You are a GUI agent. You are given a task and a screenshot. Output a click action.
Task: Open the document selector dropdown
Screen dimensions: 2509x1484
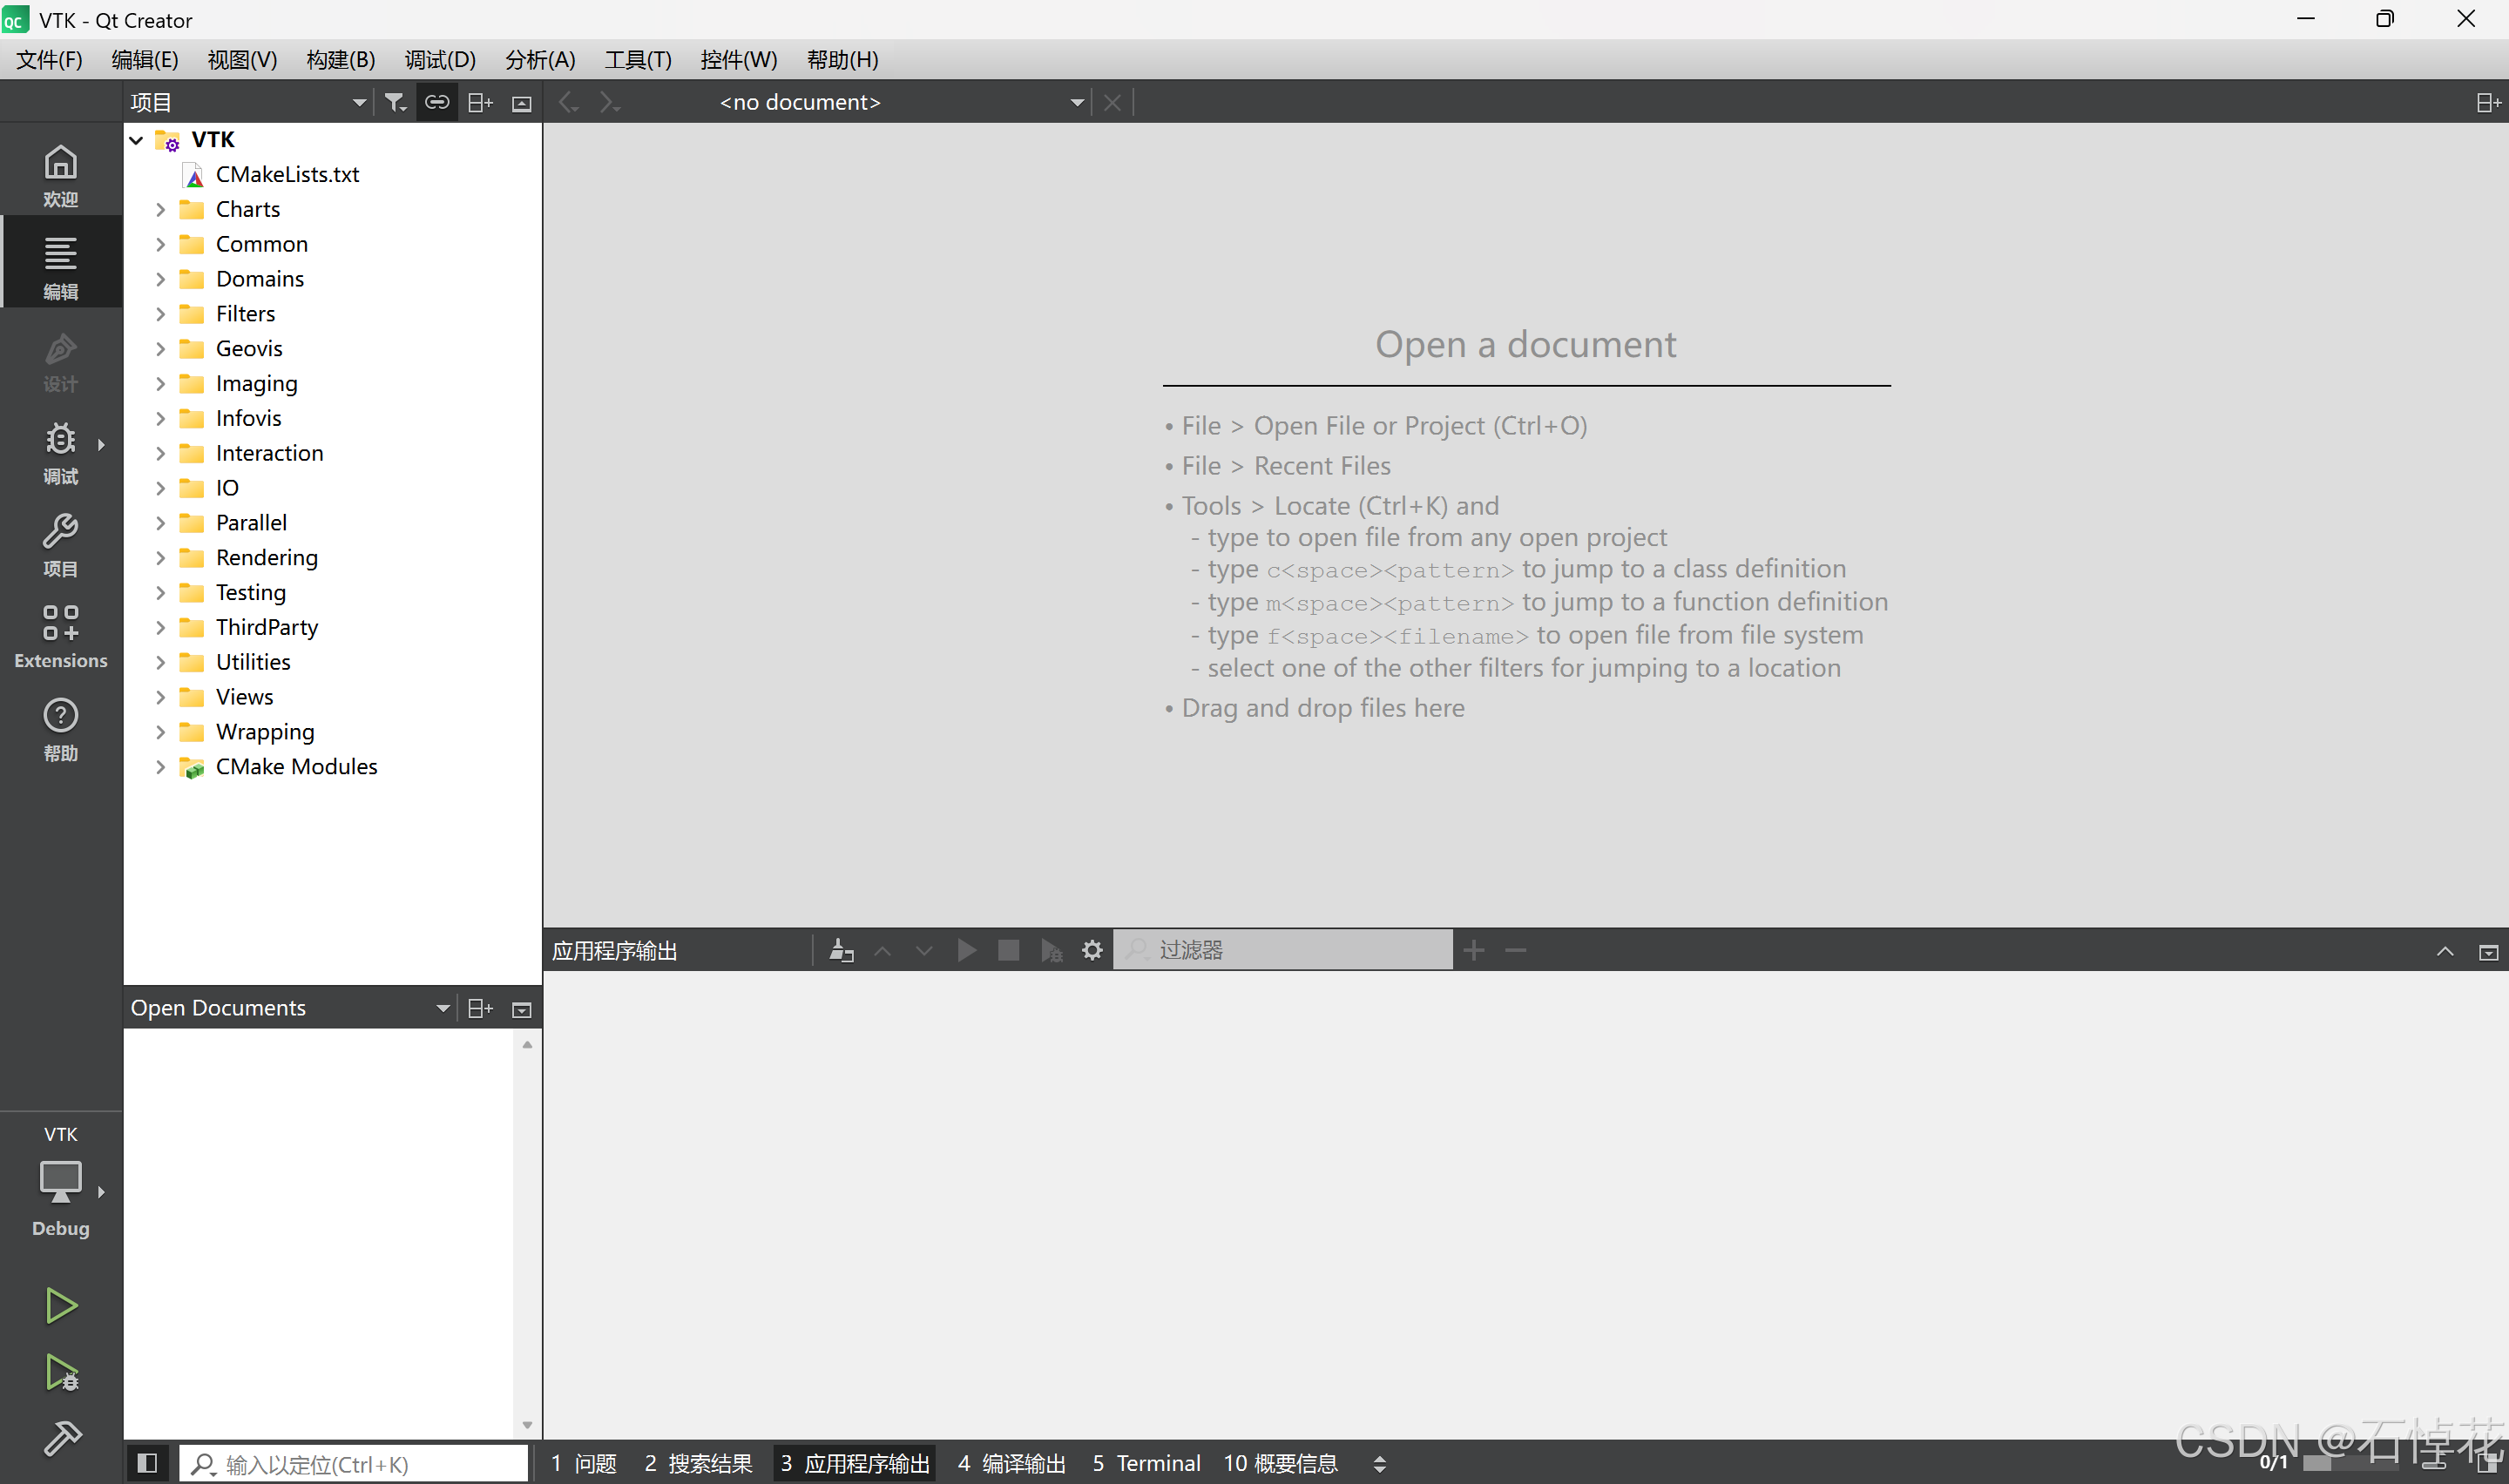click(1077, 101)
